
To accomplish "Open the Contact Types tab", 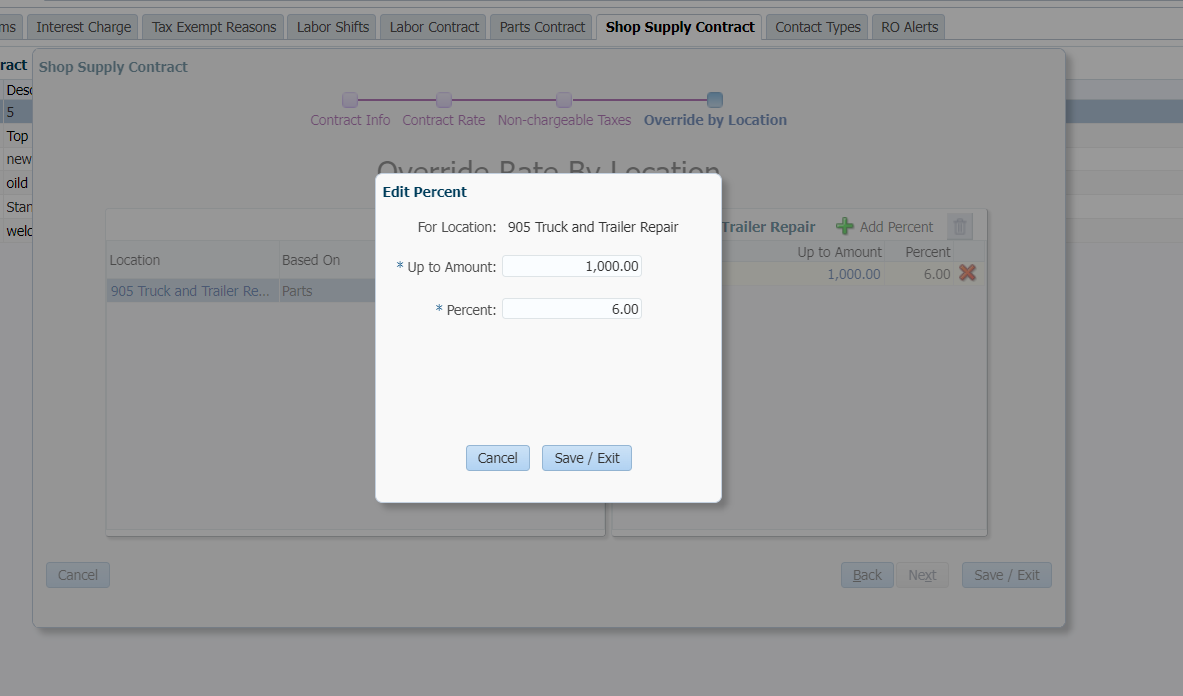I will (x=817, y=27).
